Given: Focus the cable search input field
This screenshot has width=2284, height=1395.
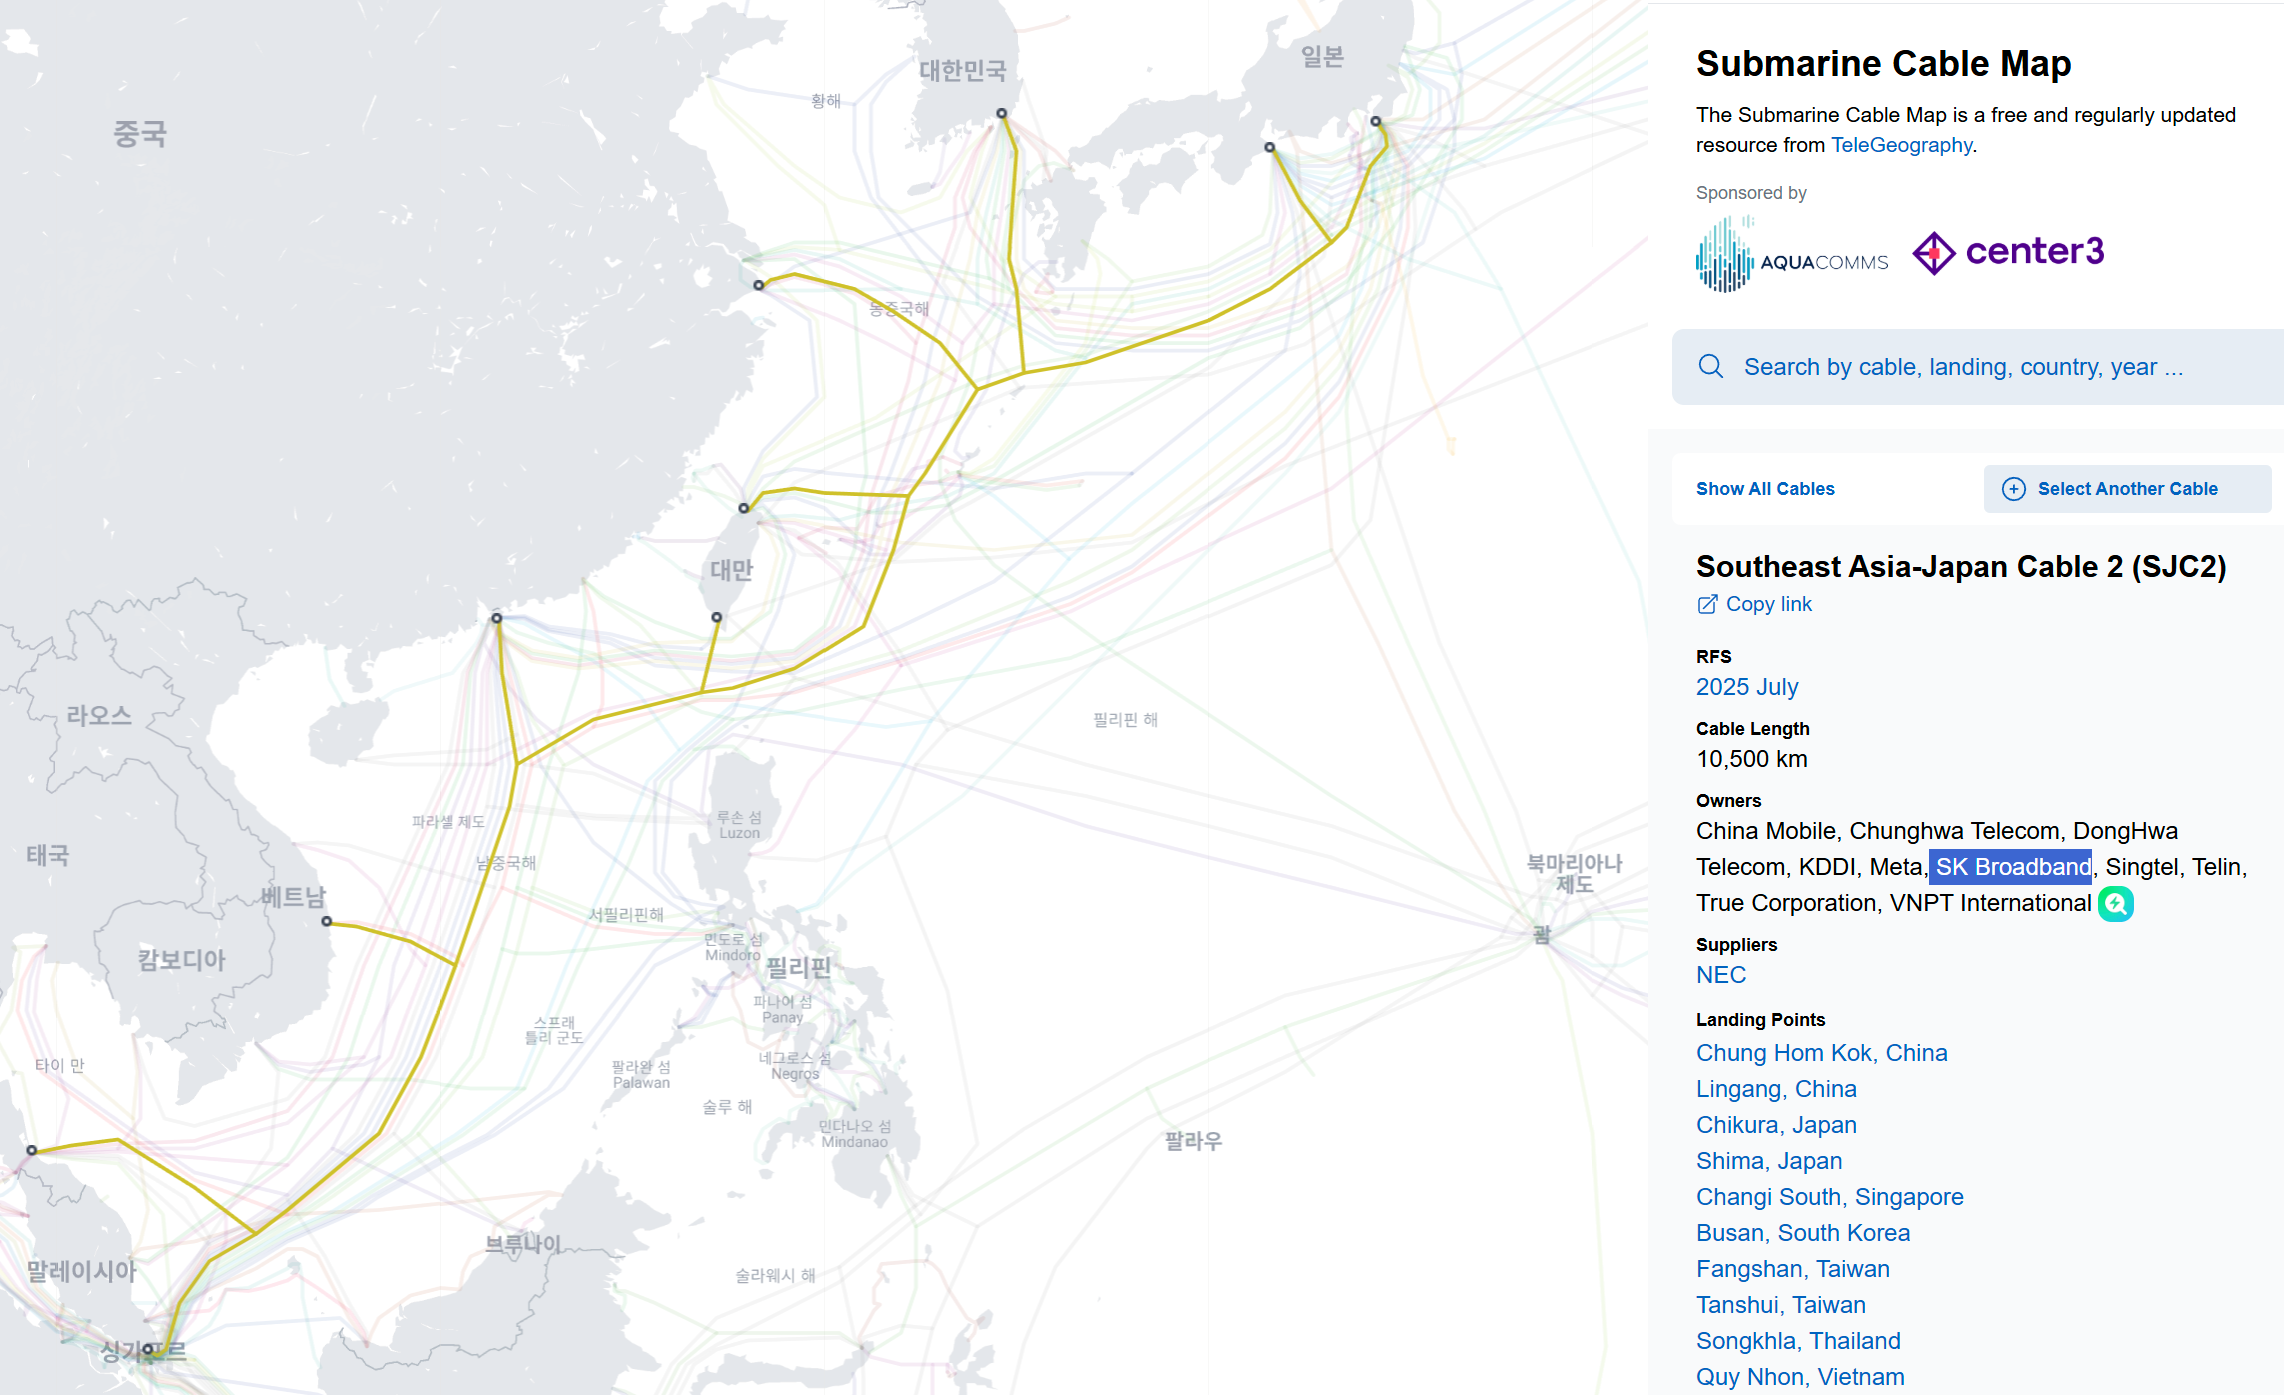Looking at the screenshot, I should (x=1977, y=367).
